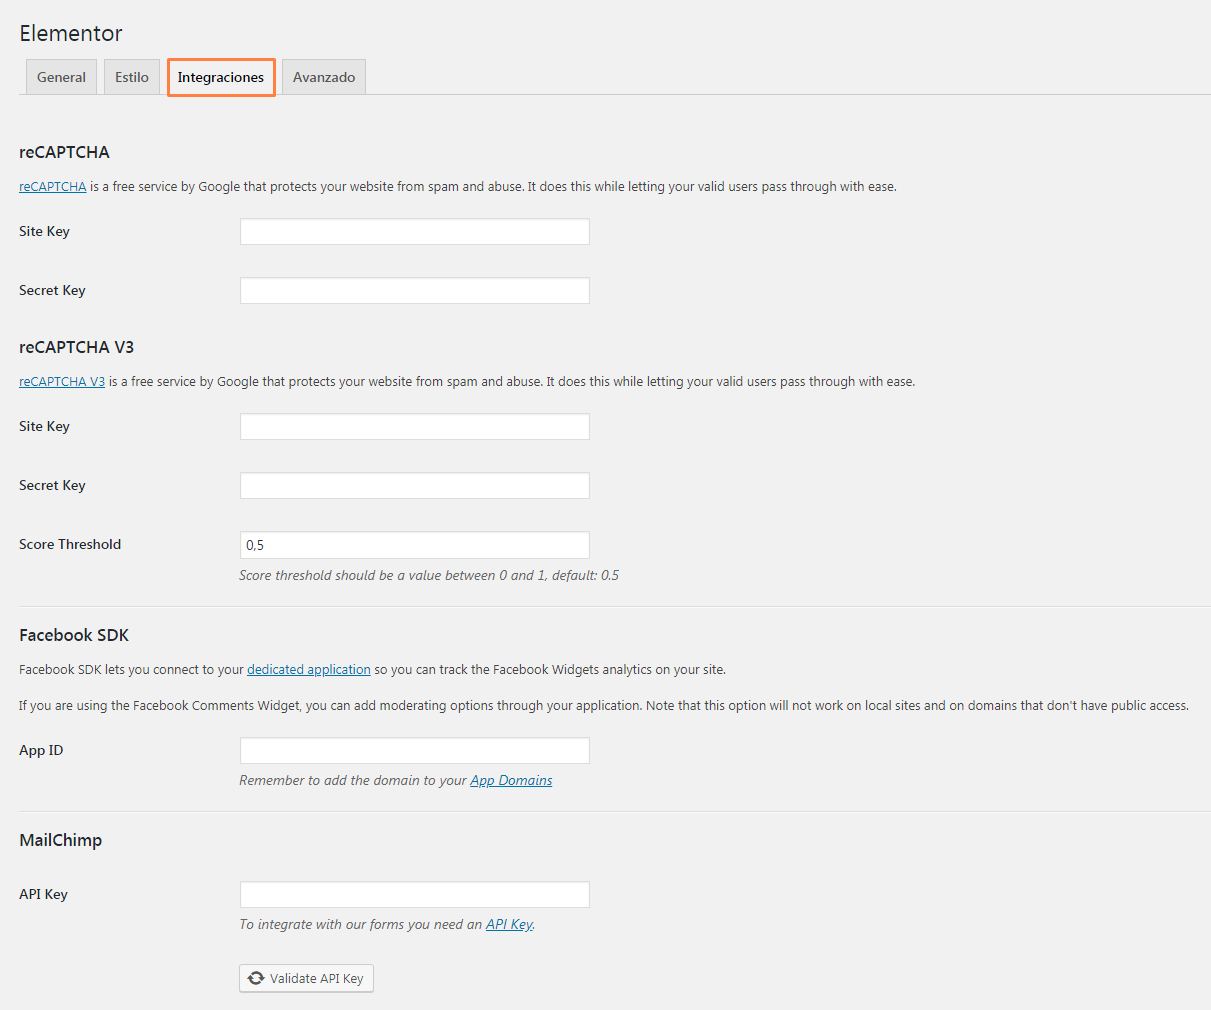Open the reCAPTCHA V3 link

62,382
